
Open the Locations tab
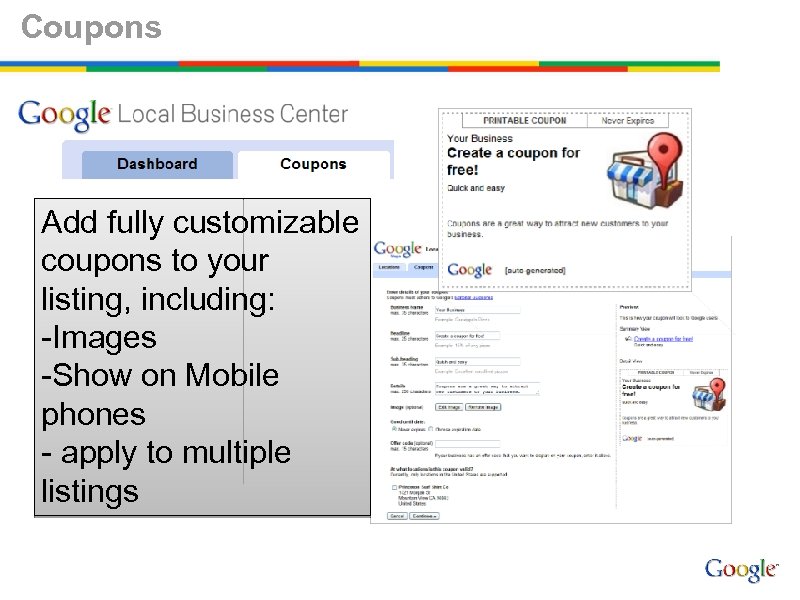(389, 268)
